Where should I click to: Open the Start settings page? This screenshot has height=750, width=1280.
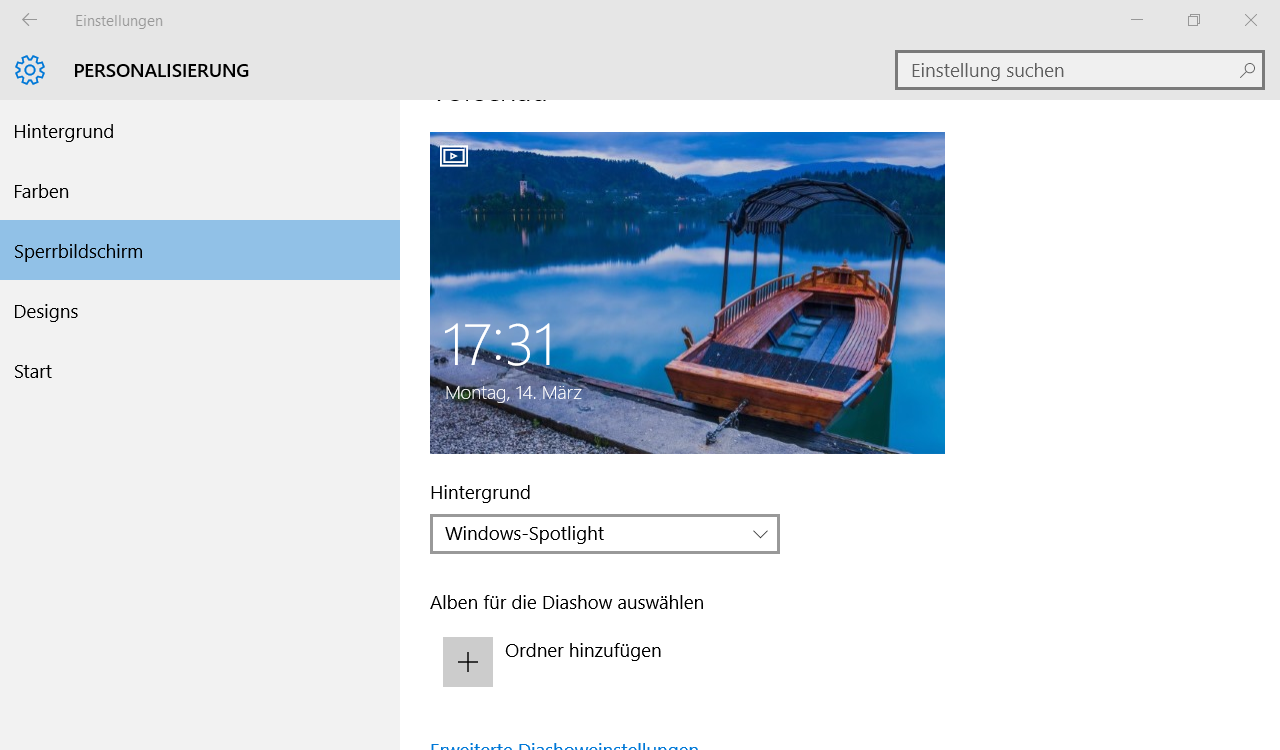tap(33, 371)
